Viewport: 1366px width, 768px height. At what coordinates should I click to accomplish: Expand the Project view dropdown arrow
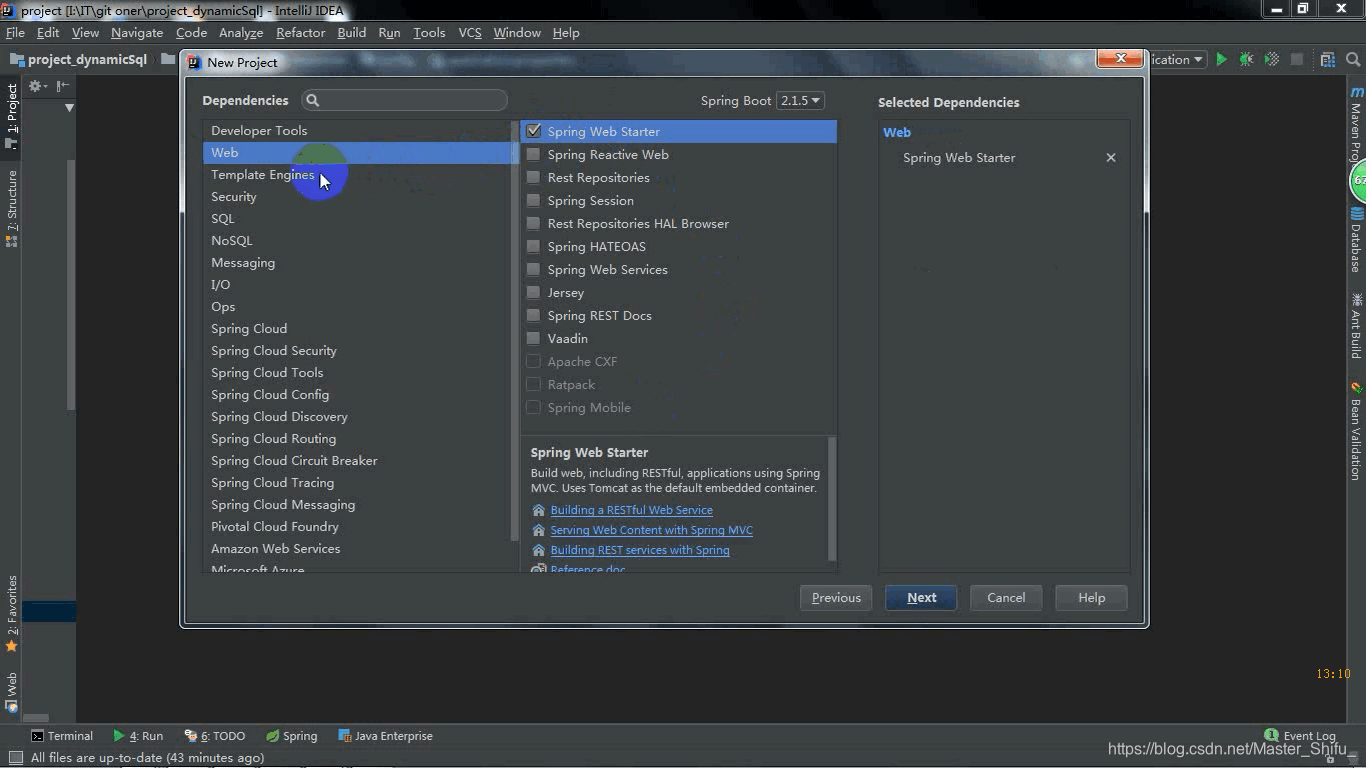click(x=69, y=107)
